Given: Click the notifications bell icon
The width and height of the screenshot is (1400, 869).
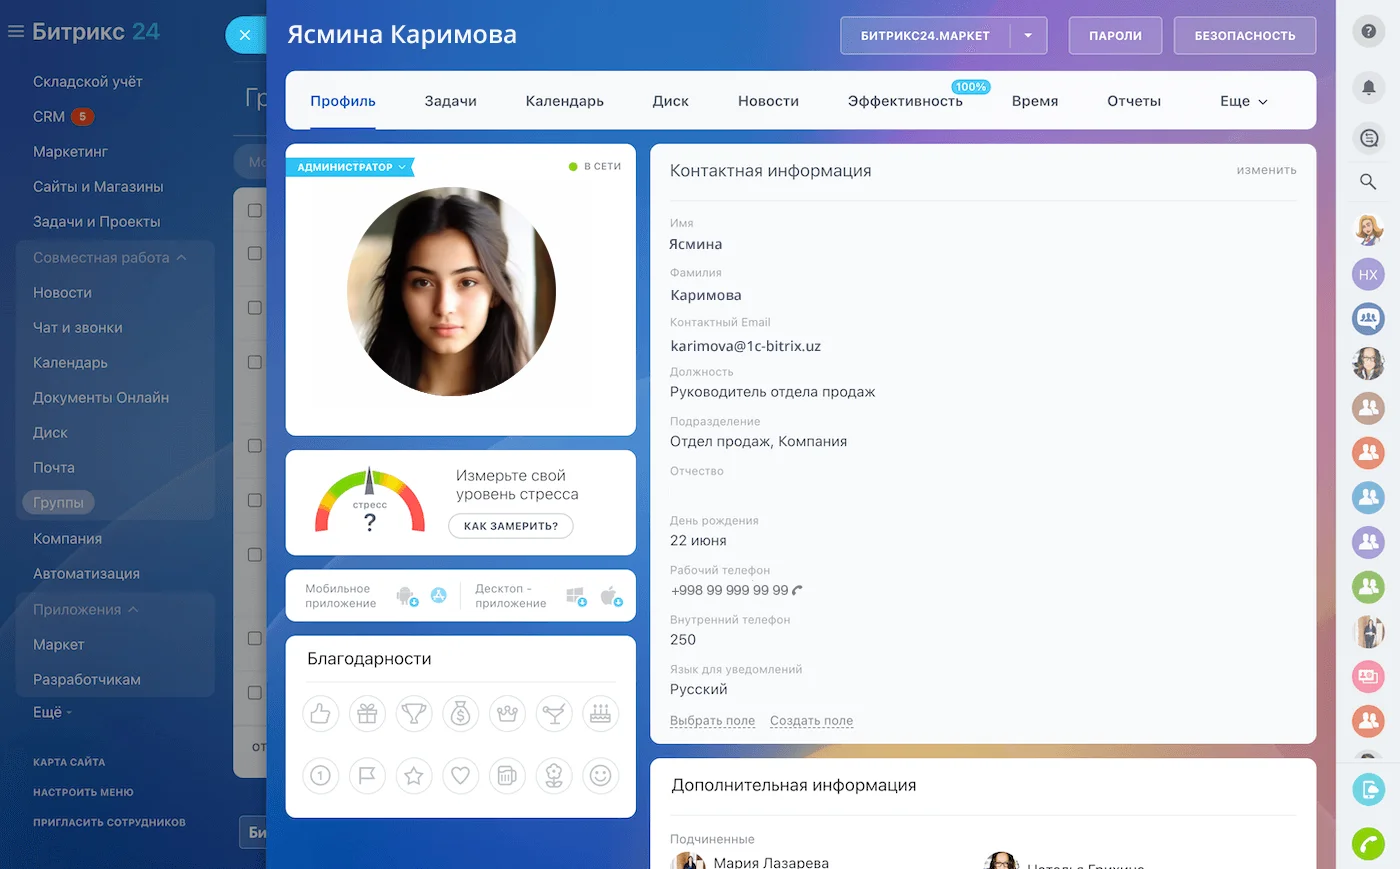Looking at the screenshot, I should pyautogui.click(x=1368, y=87).
